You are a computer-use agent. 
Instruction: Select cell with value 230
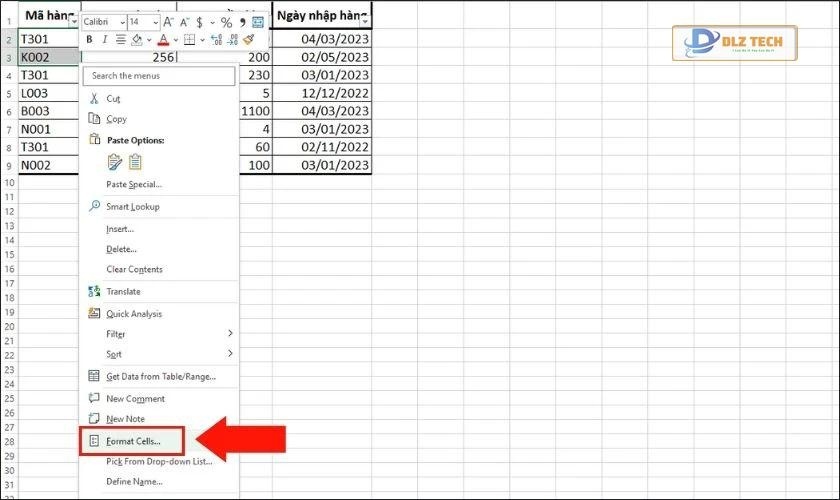(x=256, y=75)
